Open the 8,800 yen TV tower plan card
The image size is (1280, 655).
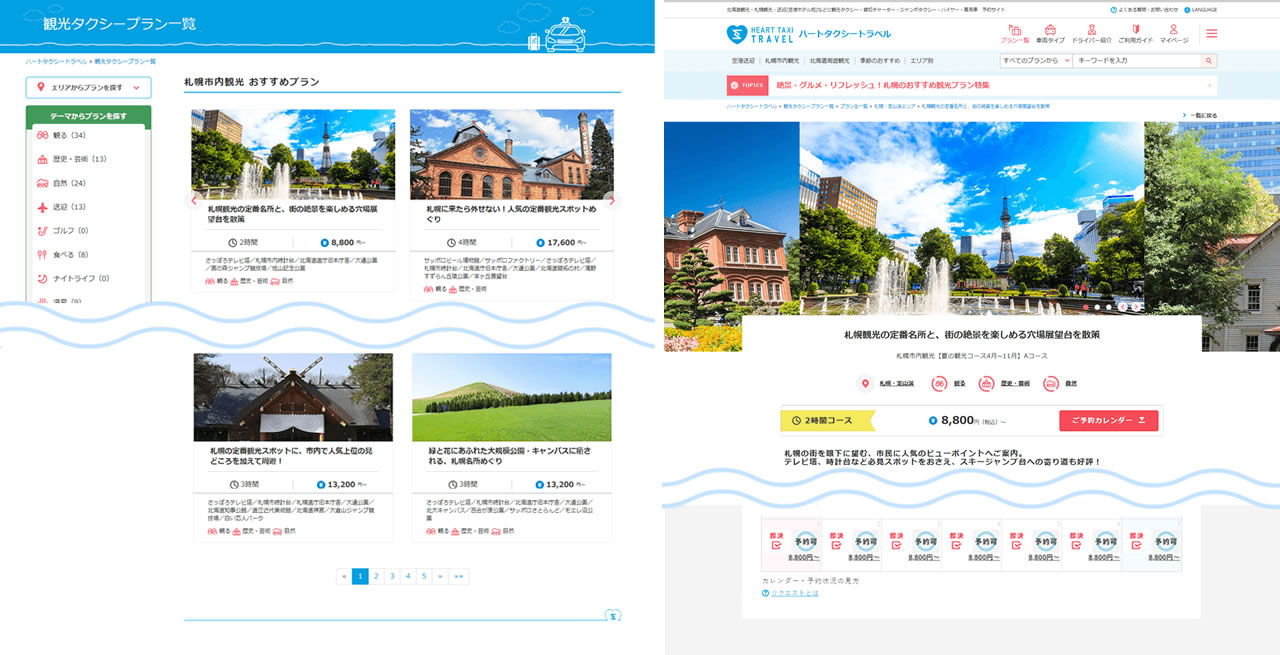point(293,200)
